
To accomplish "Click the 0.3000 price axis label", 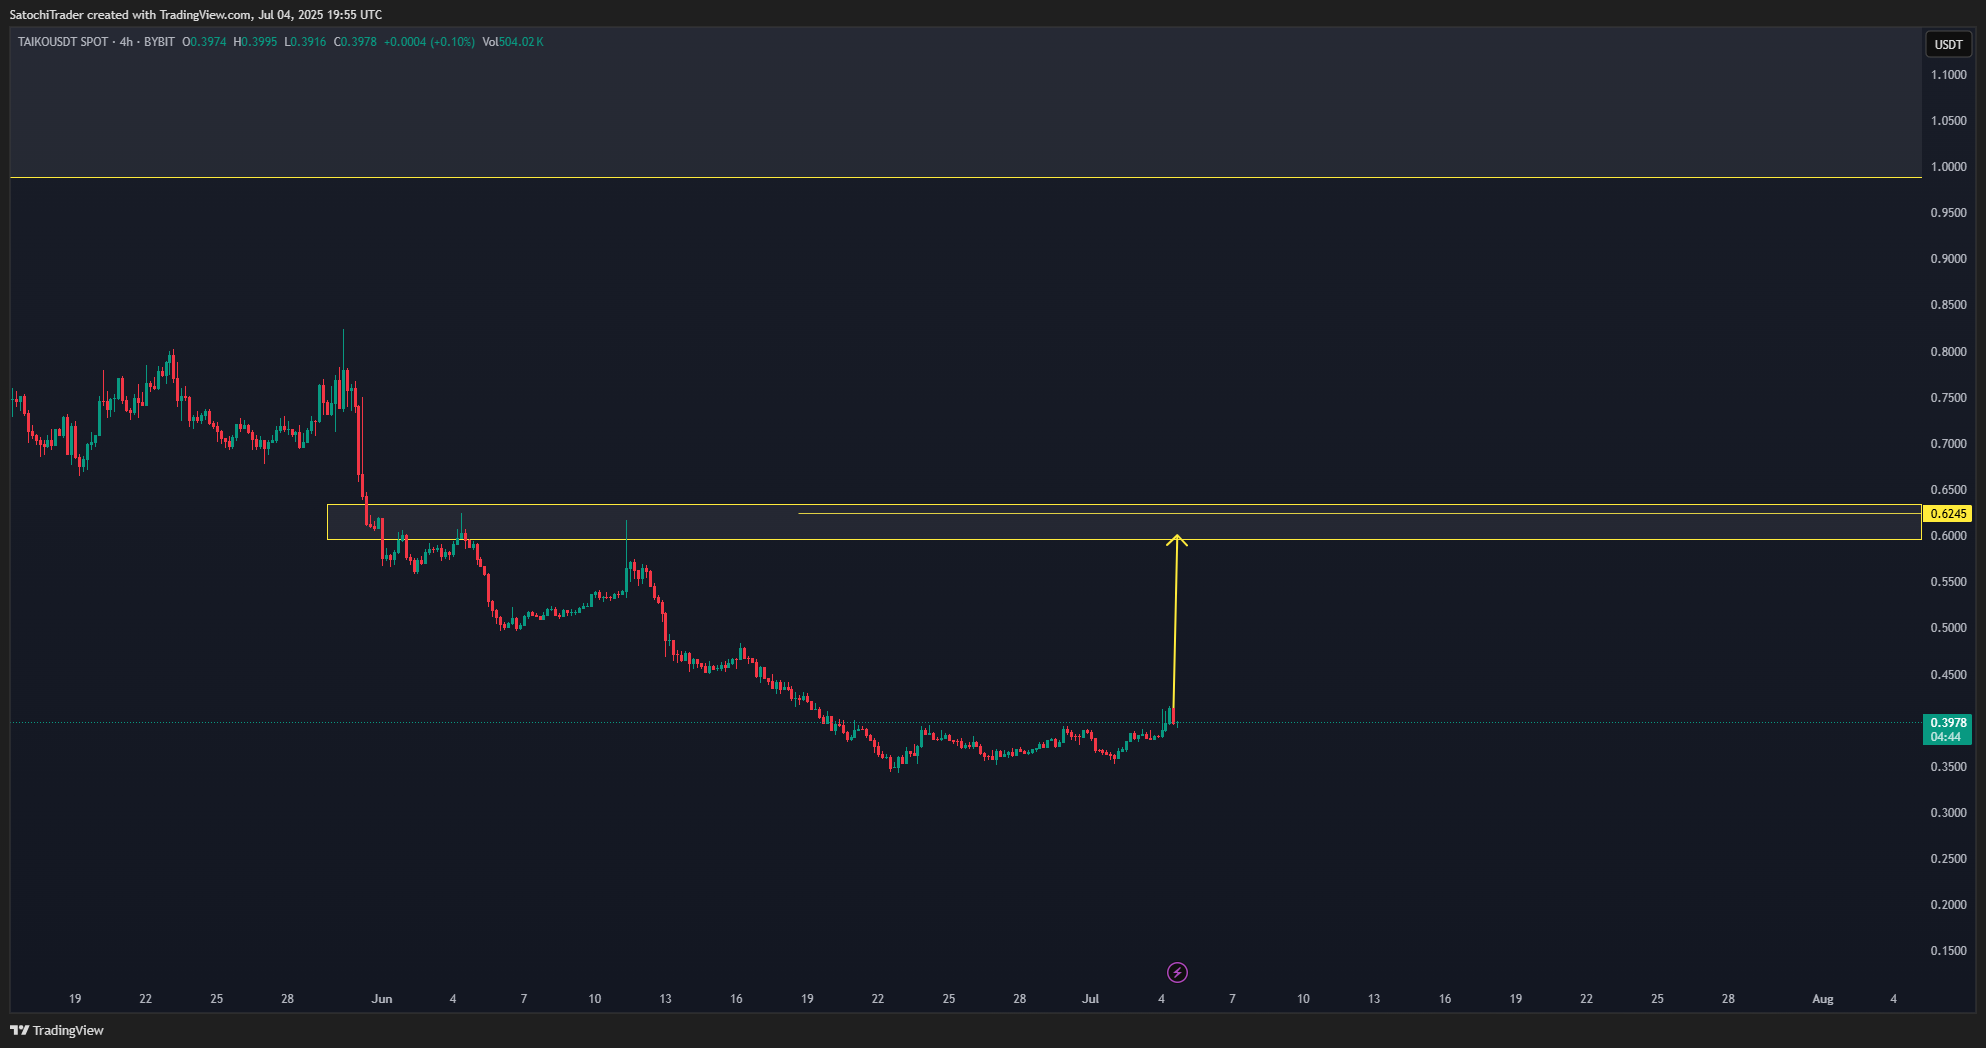I will point(1948,813).
